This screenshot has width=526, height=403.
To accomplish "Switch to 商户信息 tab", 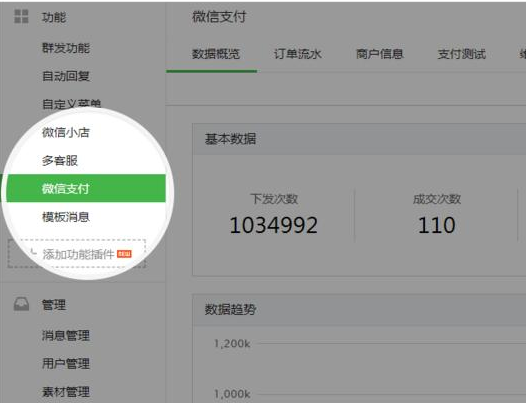I will click(379, 54).
